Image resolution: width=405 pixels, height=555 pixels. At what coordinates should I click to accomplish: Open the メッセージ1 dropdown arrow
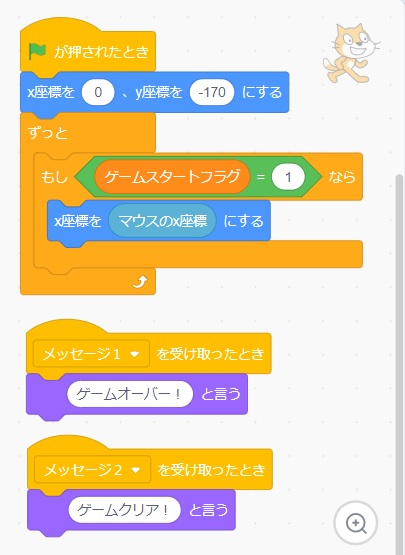coord(135,354)
